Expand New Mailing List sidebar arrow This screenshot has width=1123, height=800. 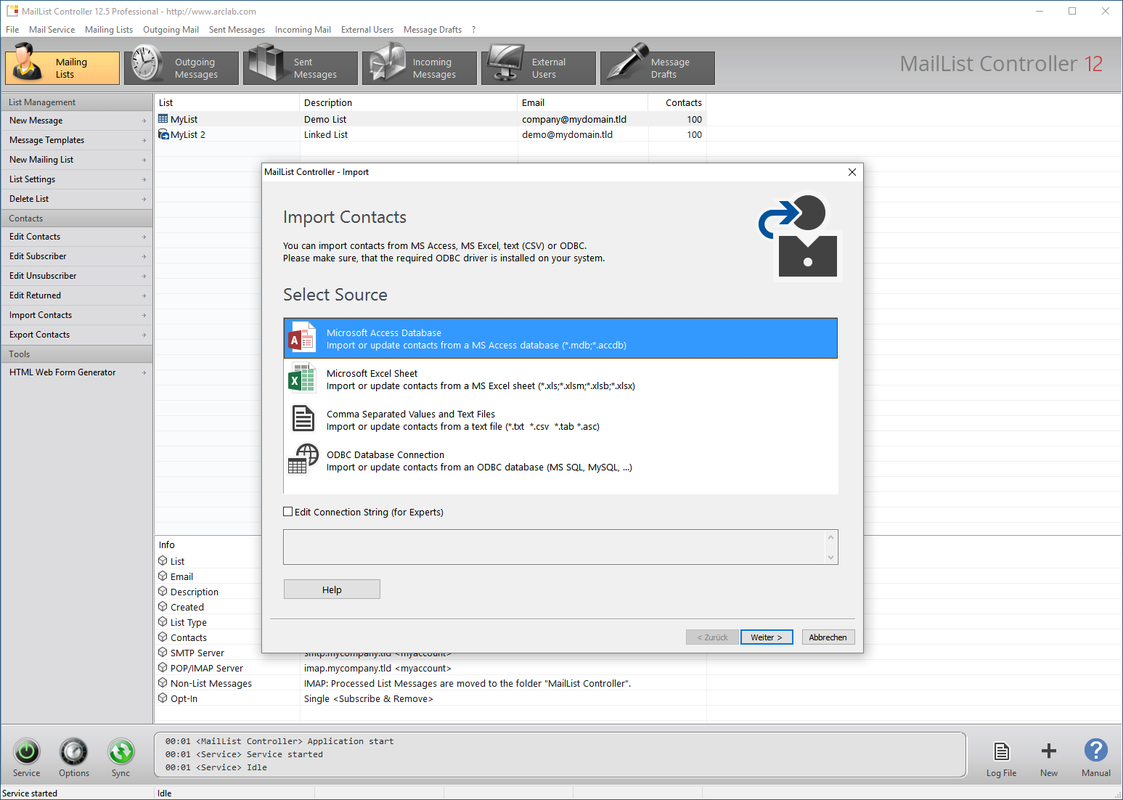click(144, 160)
